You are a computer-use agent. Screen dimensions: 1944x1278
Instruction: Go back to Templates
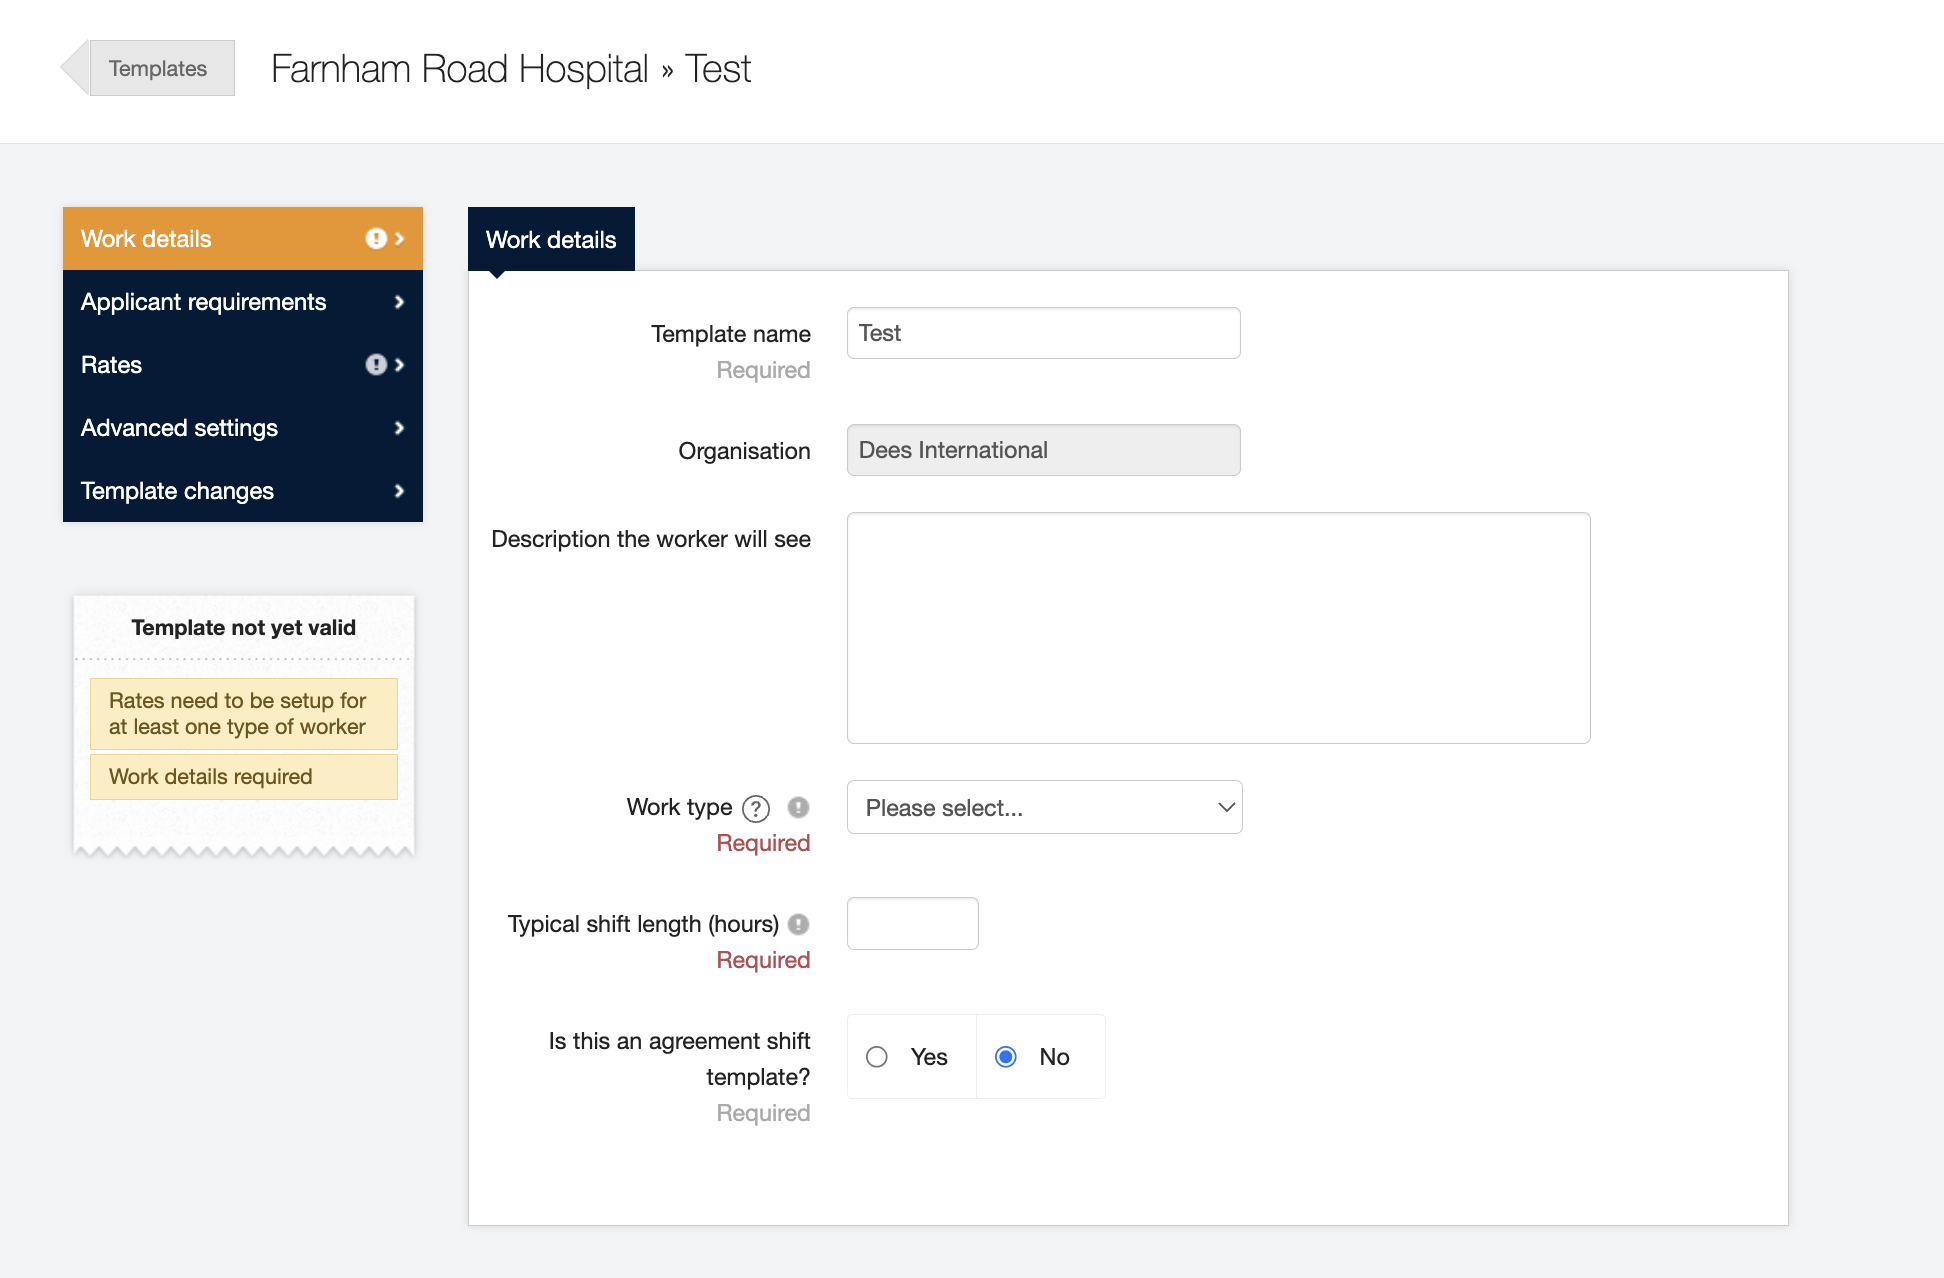coord(158,68)
